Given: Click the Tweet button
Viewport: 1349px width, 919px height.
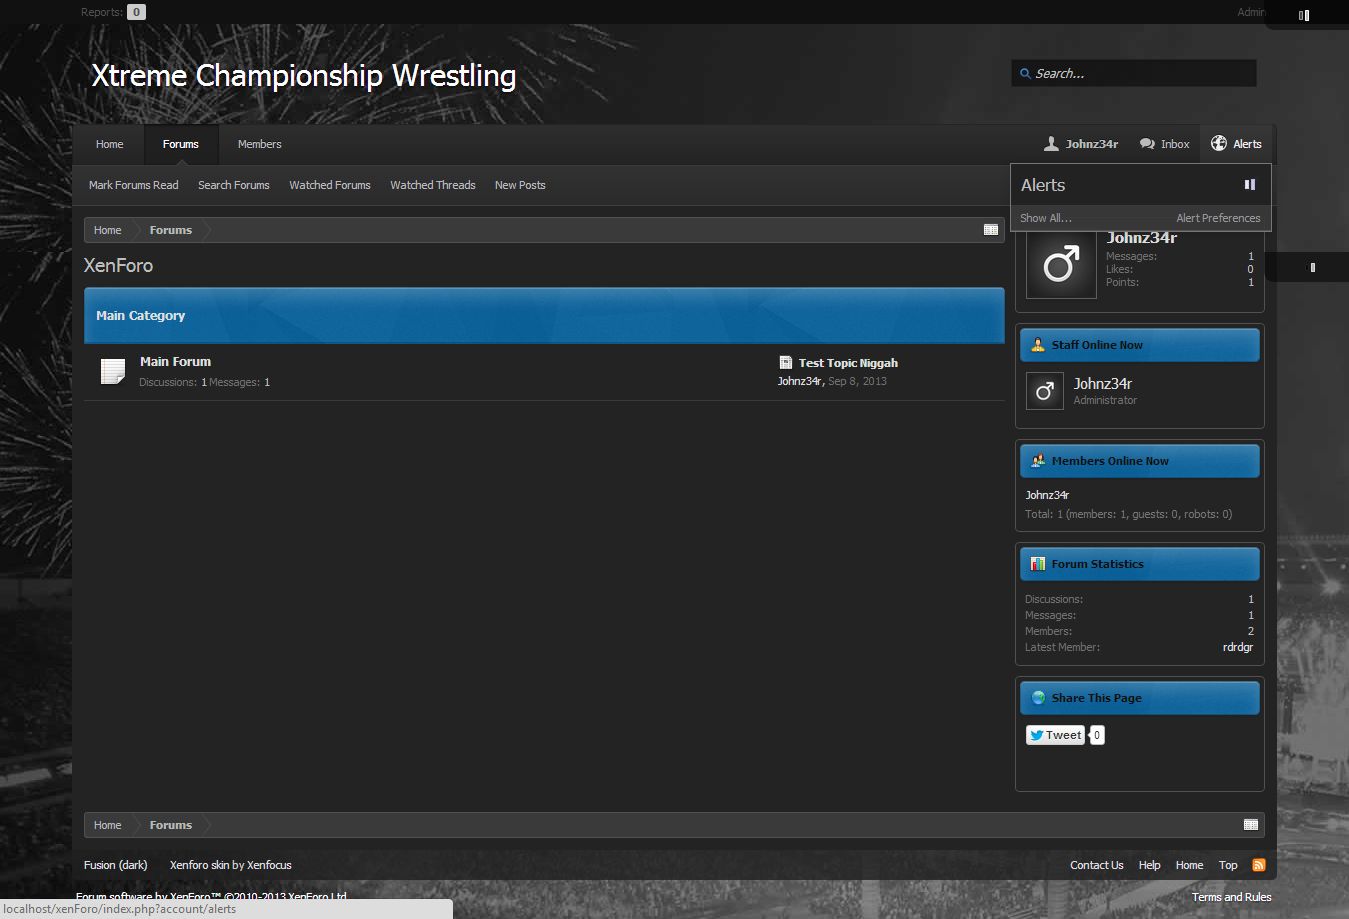Looking at the screenshot, I should (1055, 735).
